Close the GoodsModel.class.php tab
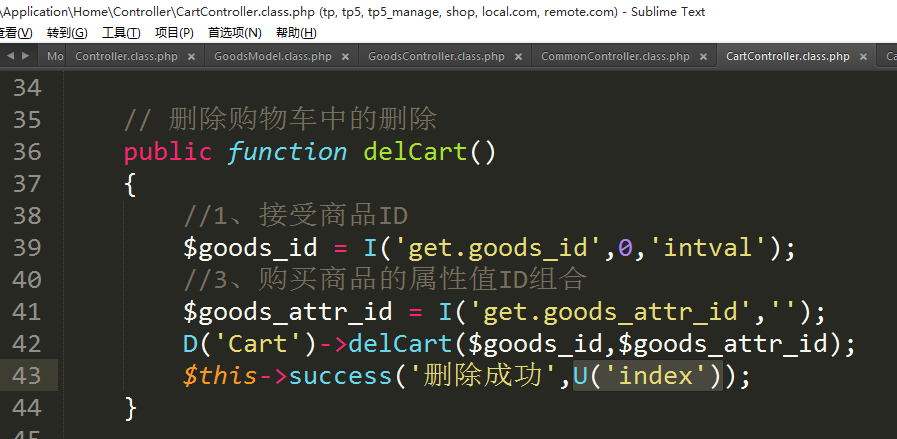 click(x=346, y=57)
